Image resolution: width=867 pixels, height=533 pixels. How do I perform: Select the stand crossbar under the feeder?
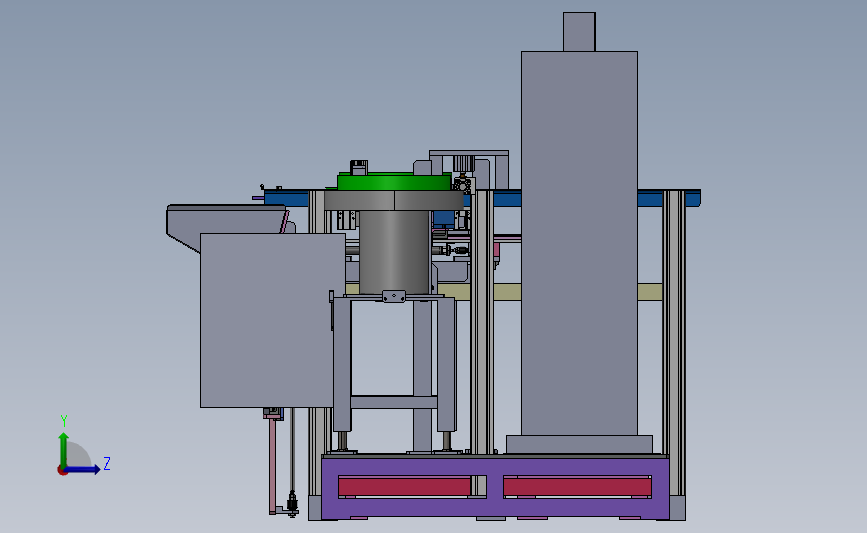point(394,403)
